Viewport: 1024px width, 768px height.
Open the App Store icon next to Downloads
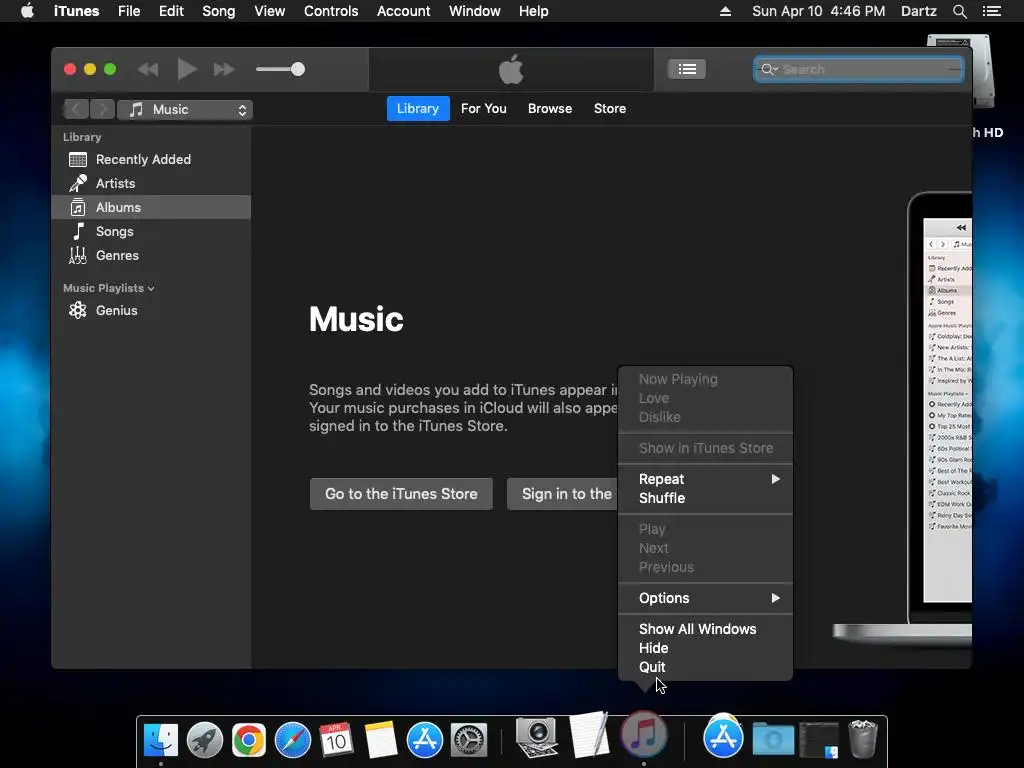[723, 737]
